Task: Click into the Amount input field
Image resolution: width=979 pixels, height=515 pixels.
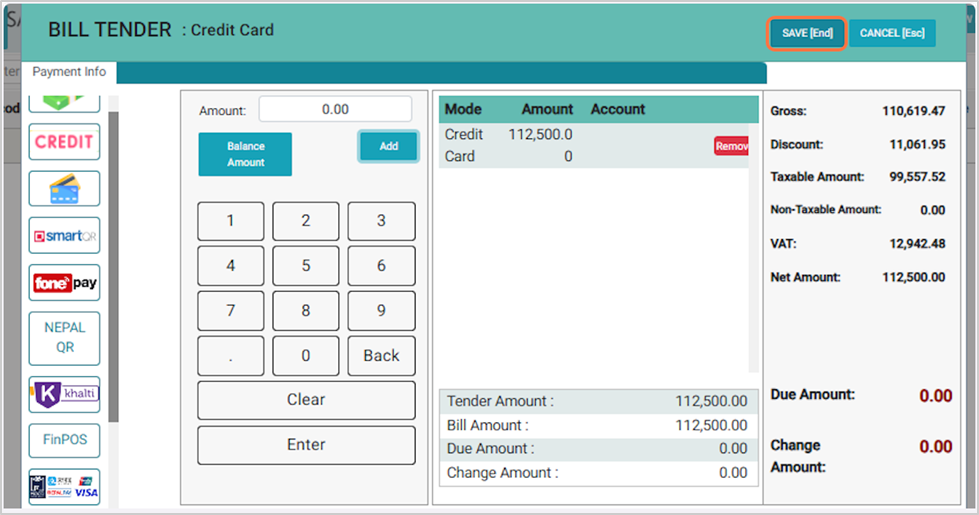Action: (335, 109)
